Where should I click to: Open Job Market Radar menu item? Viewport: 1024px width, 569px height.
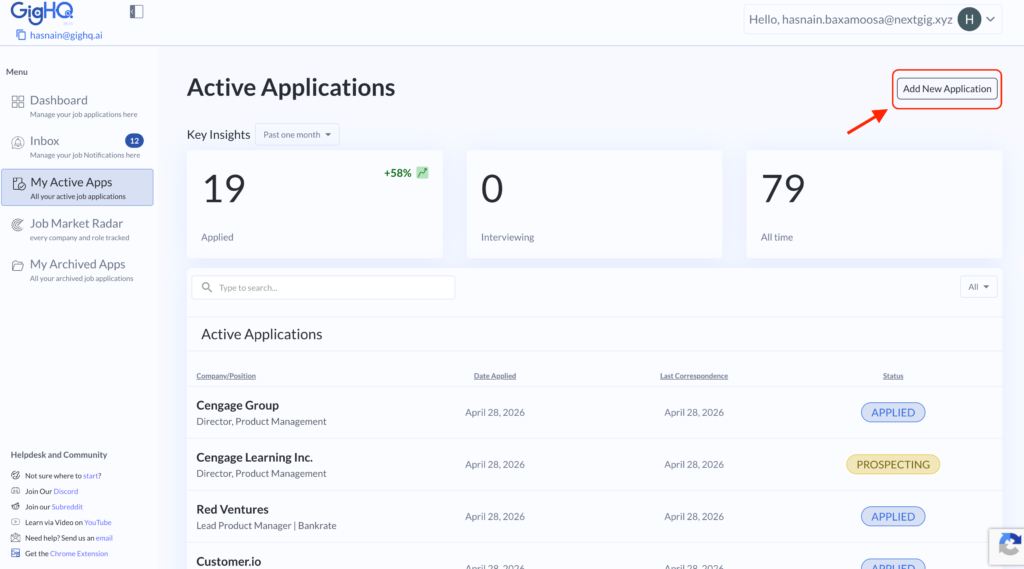tap(77, 229)
